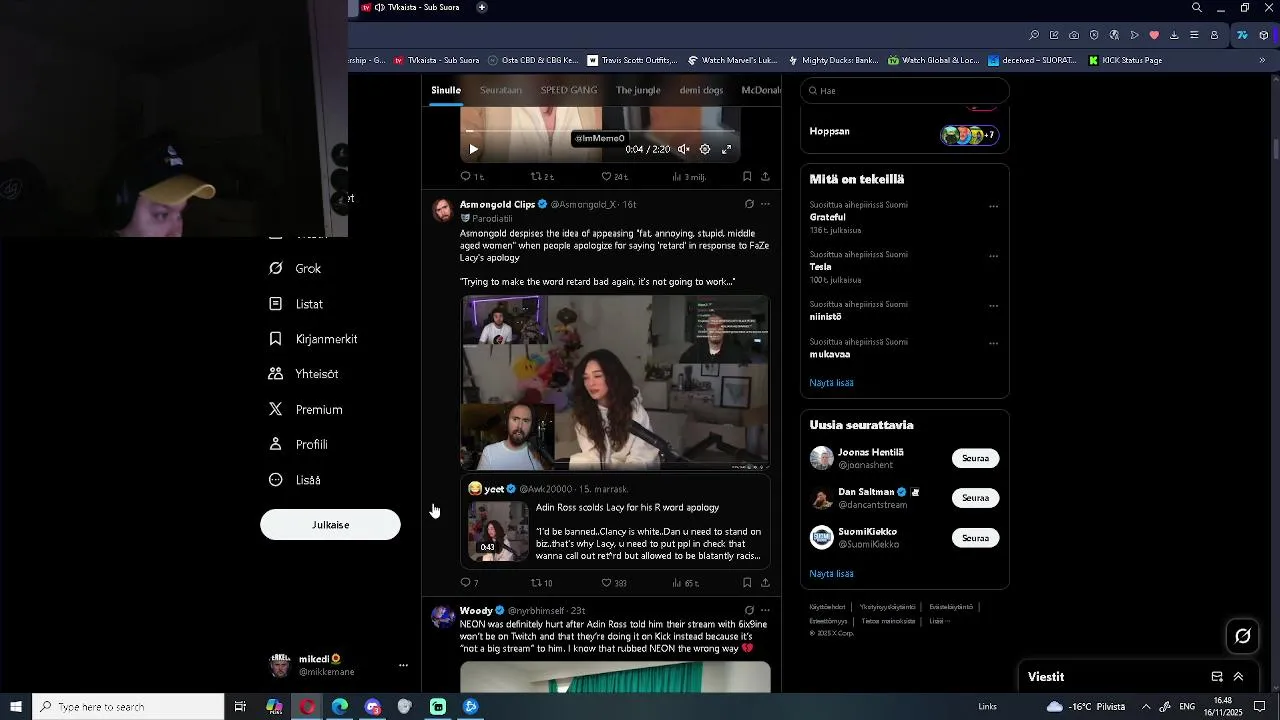The image size is (1280, 720).
Task: Open options for mukavaa trend
Action: [x=993, y=343]
